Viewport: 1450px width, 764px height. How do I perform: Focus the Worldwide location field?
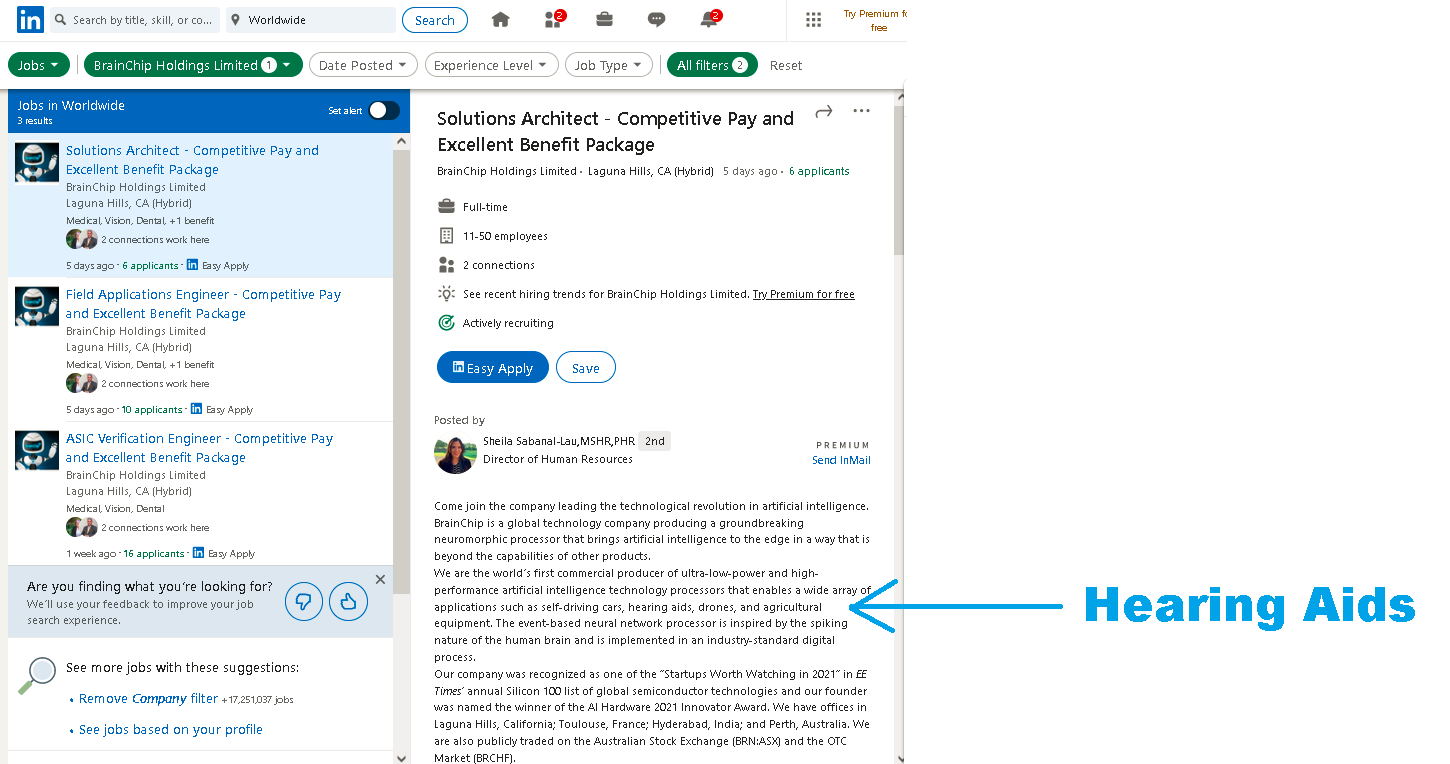pos(310,20)
